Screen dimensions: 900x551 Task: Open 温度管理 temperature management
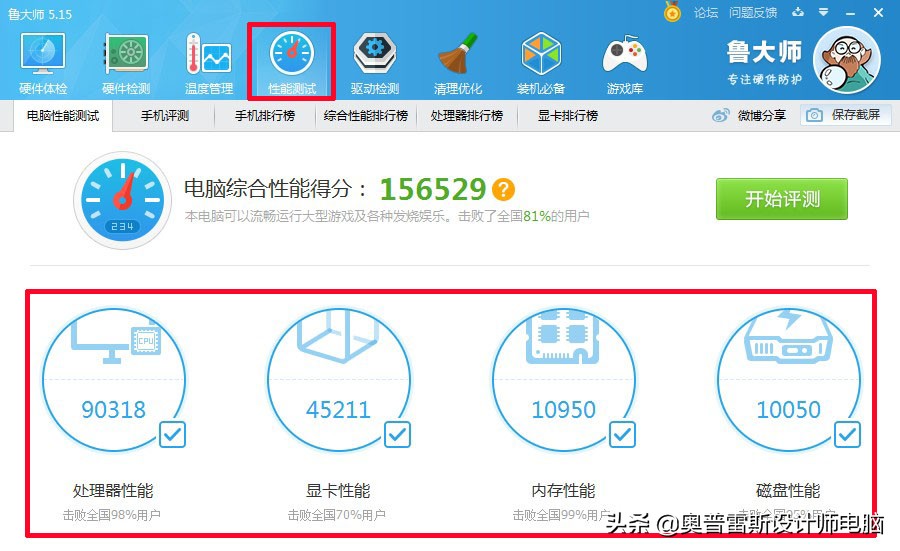(209, 63)
